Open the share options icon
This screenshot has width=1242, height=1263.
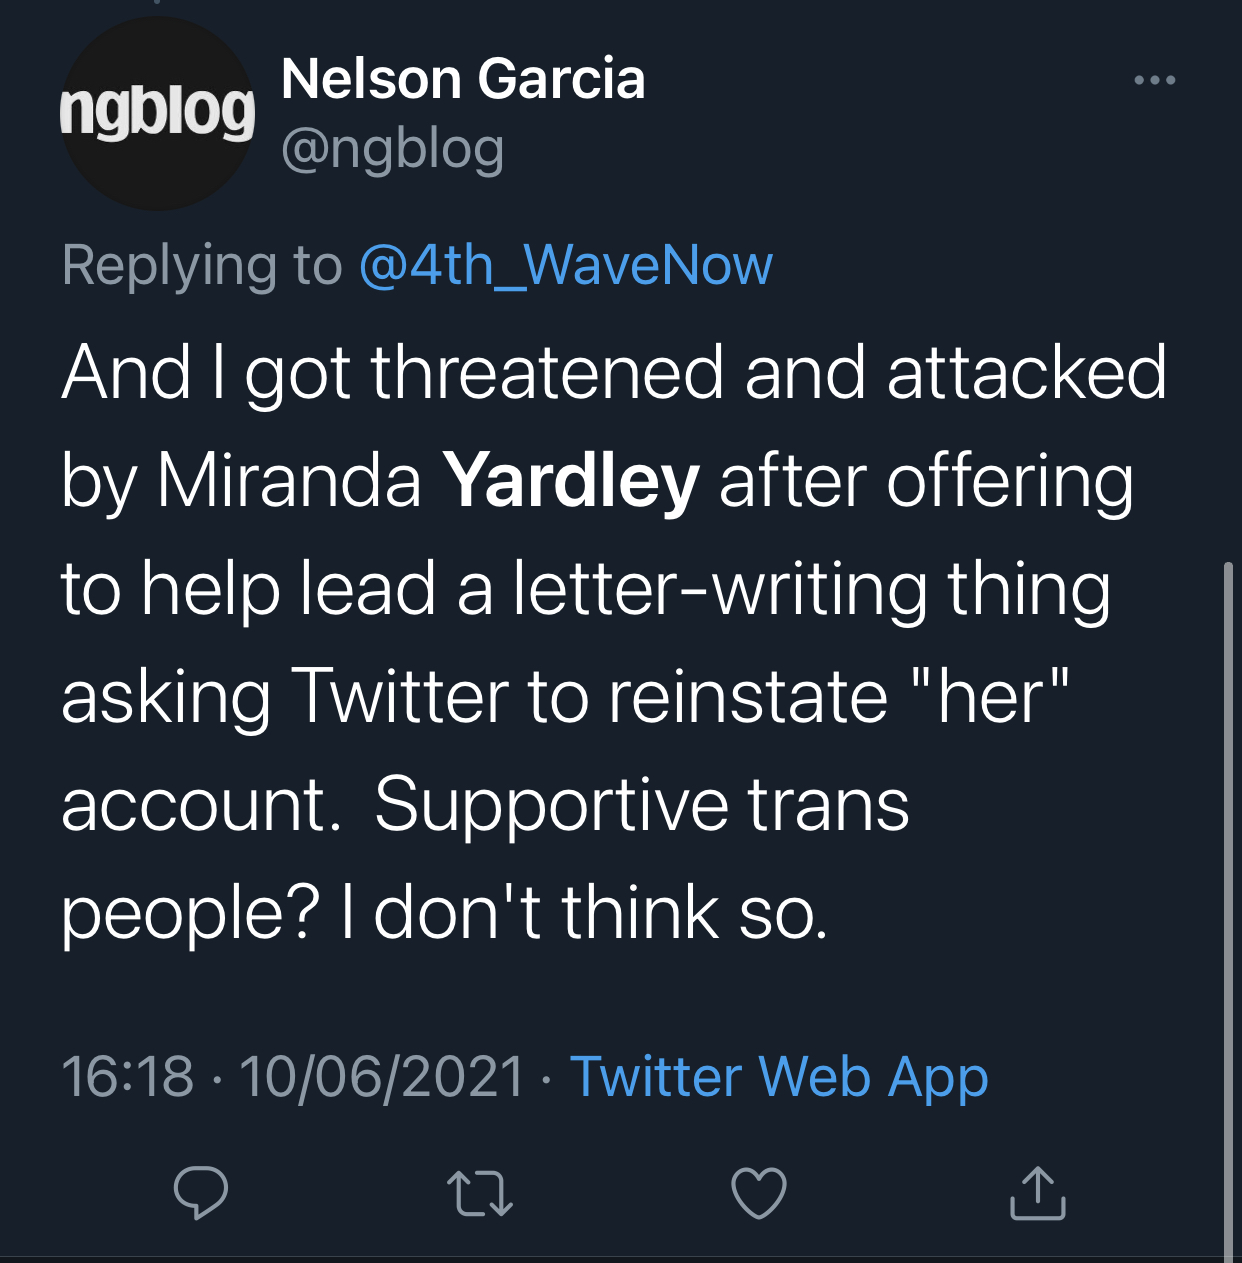1037,1193
